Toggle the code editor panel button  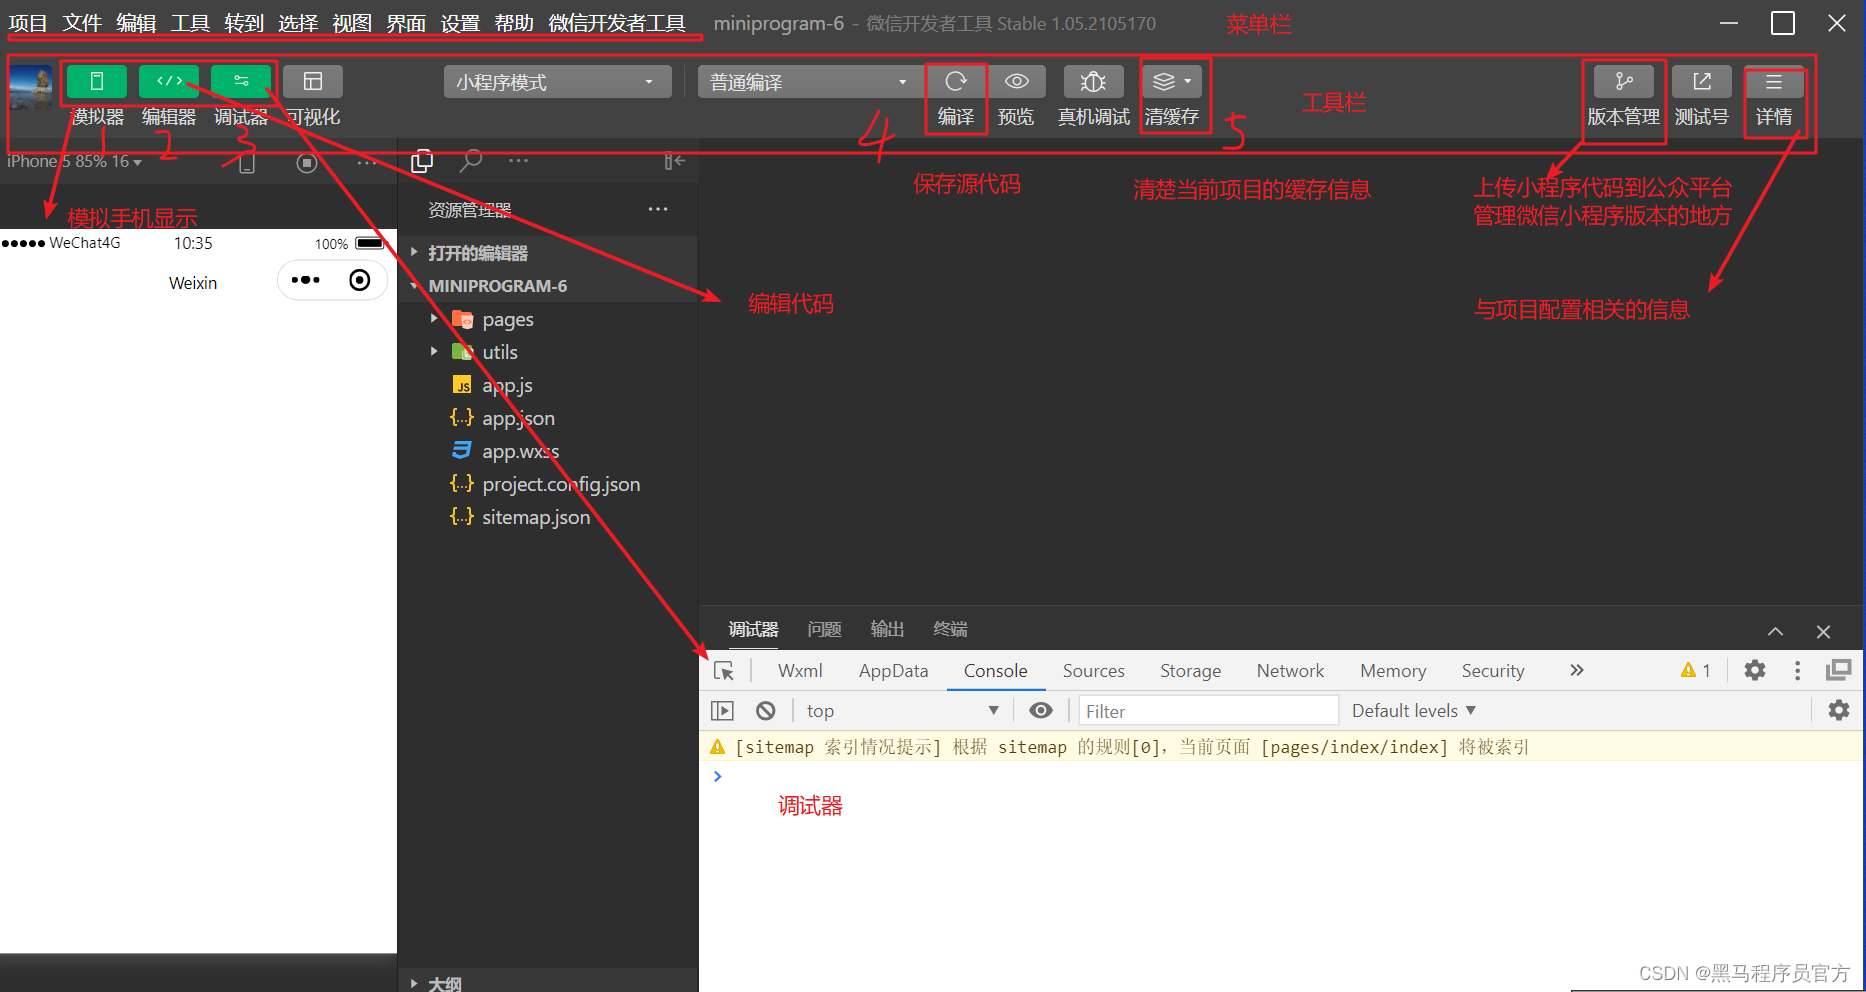point(169,82)
